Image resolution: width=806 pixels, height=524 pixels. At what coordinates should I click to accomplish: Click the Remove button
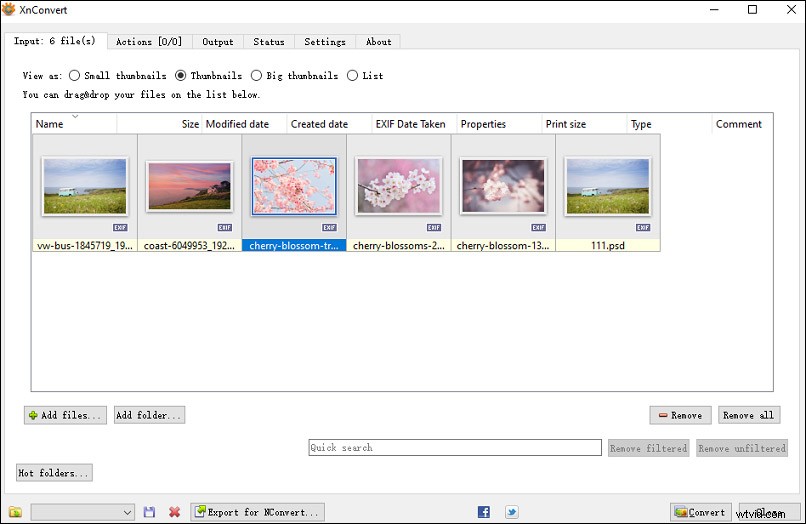(681, 415)
